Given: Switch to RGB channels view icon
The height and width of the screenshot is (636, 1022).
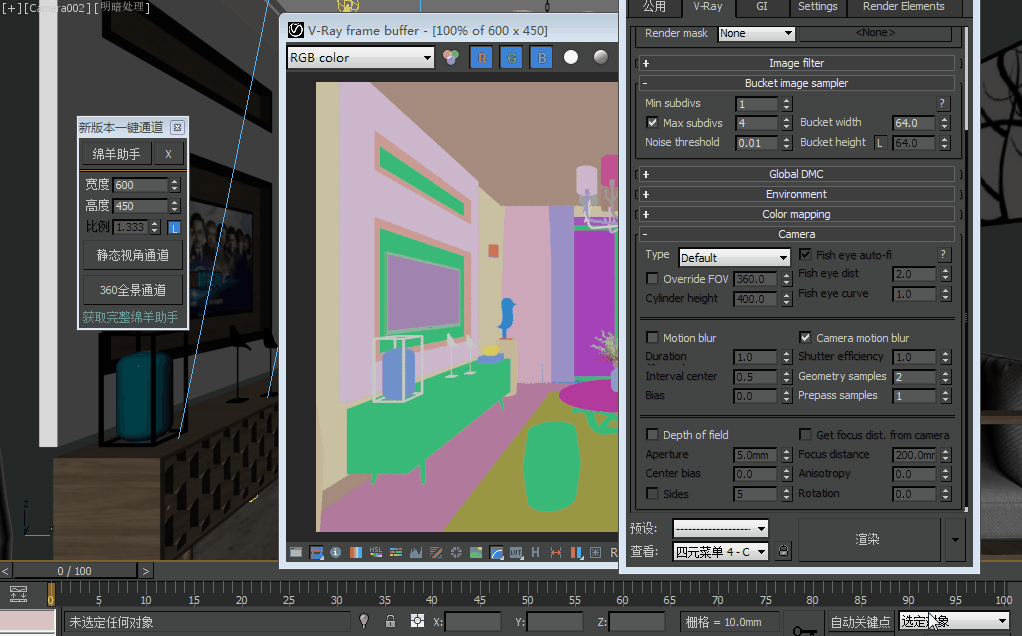Looking at the screenshot, I should (x=451, y=58).
